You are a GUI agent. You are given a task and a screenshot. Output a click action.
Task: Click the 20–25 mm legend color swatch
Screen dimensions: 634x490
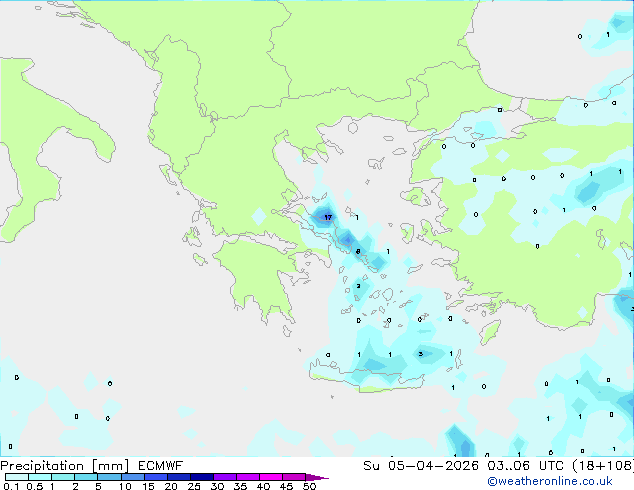click(178, 477)
